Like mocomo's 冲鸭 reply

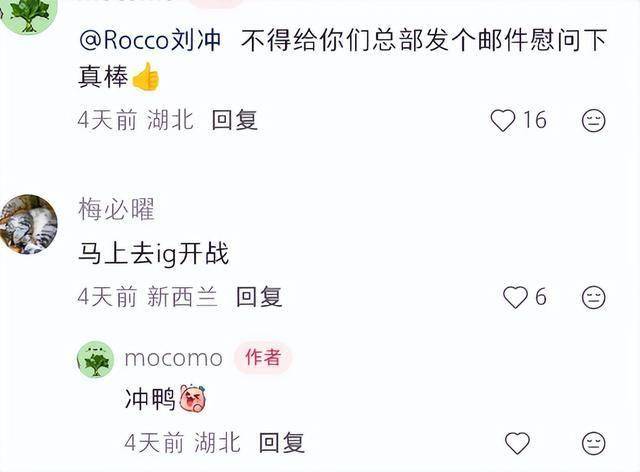517,443
